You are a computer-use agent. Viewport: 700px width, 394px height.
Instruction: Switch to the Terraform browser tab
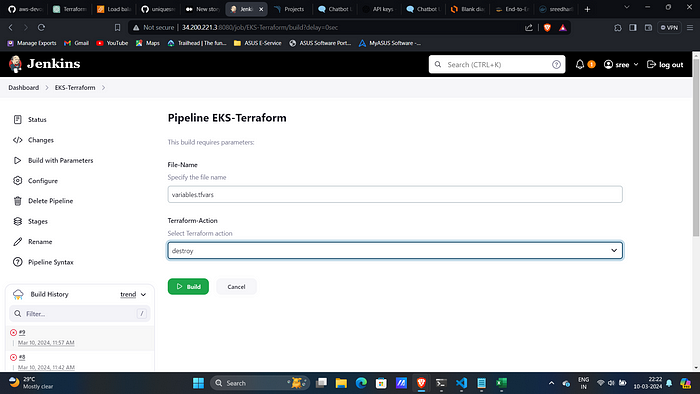pyautogui.click(x=70, y=9)
